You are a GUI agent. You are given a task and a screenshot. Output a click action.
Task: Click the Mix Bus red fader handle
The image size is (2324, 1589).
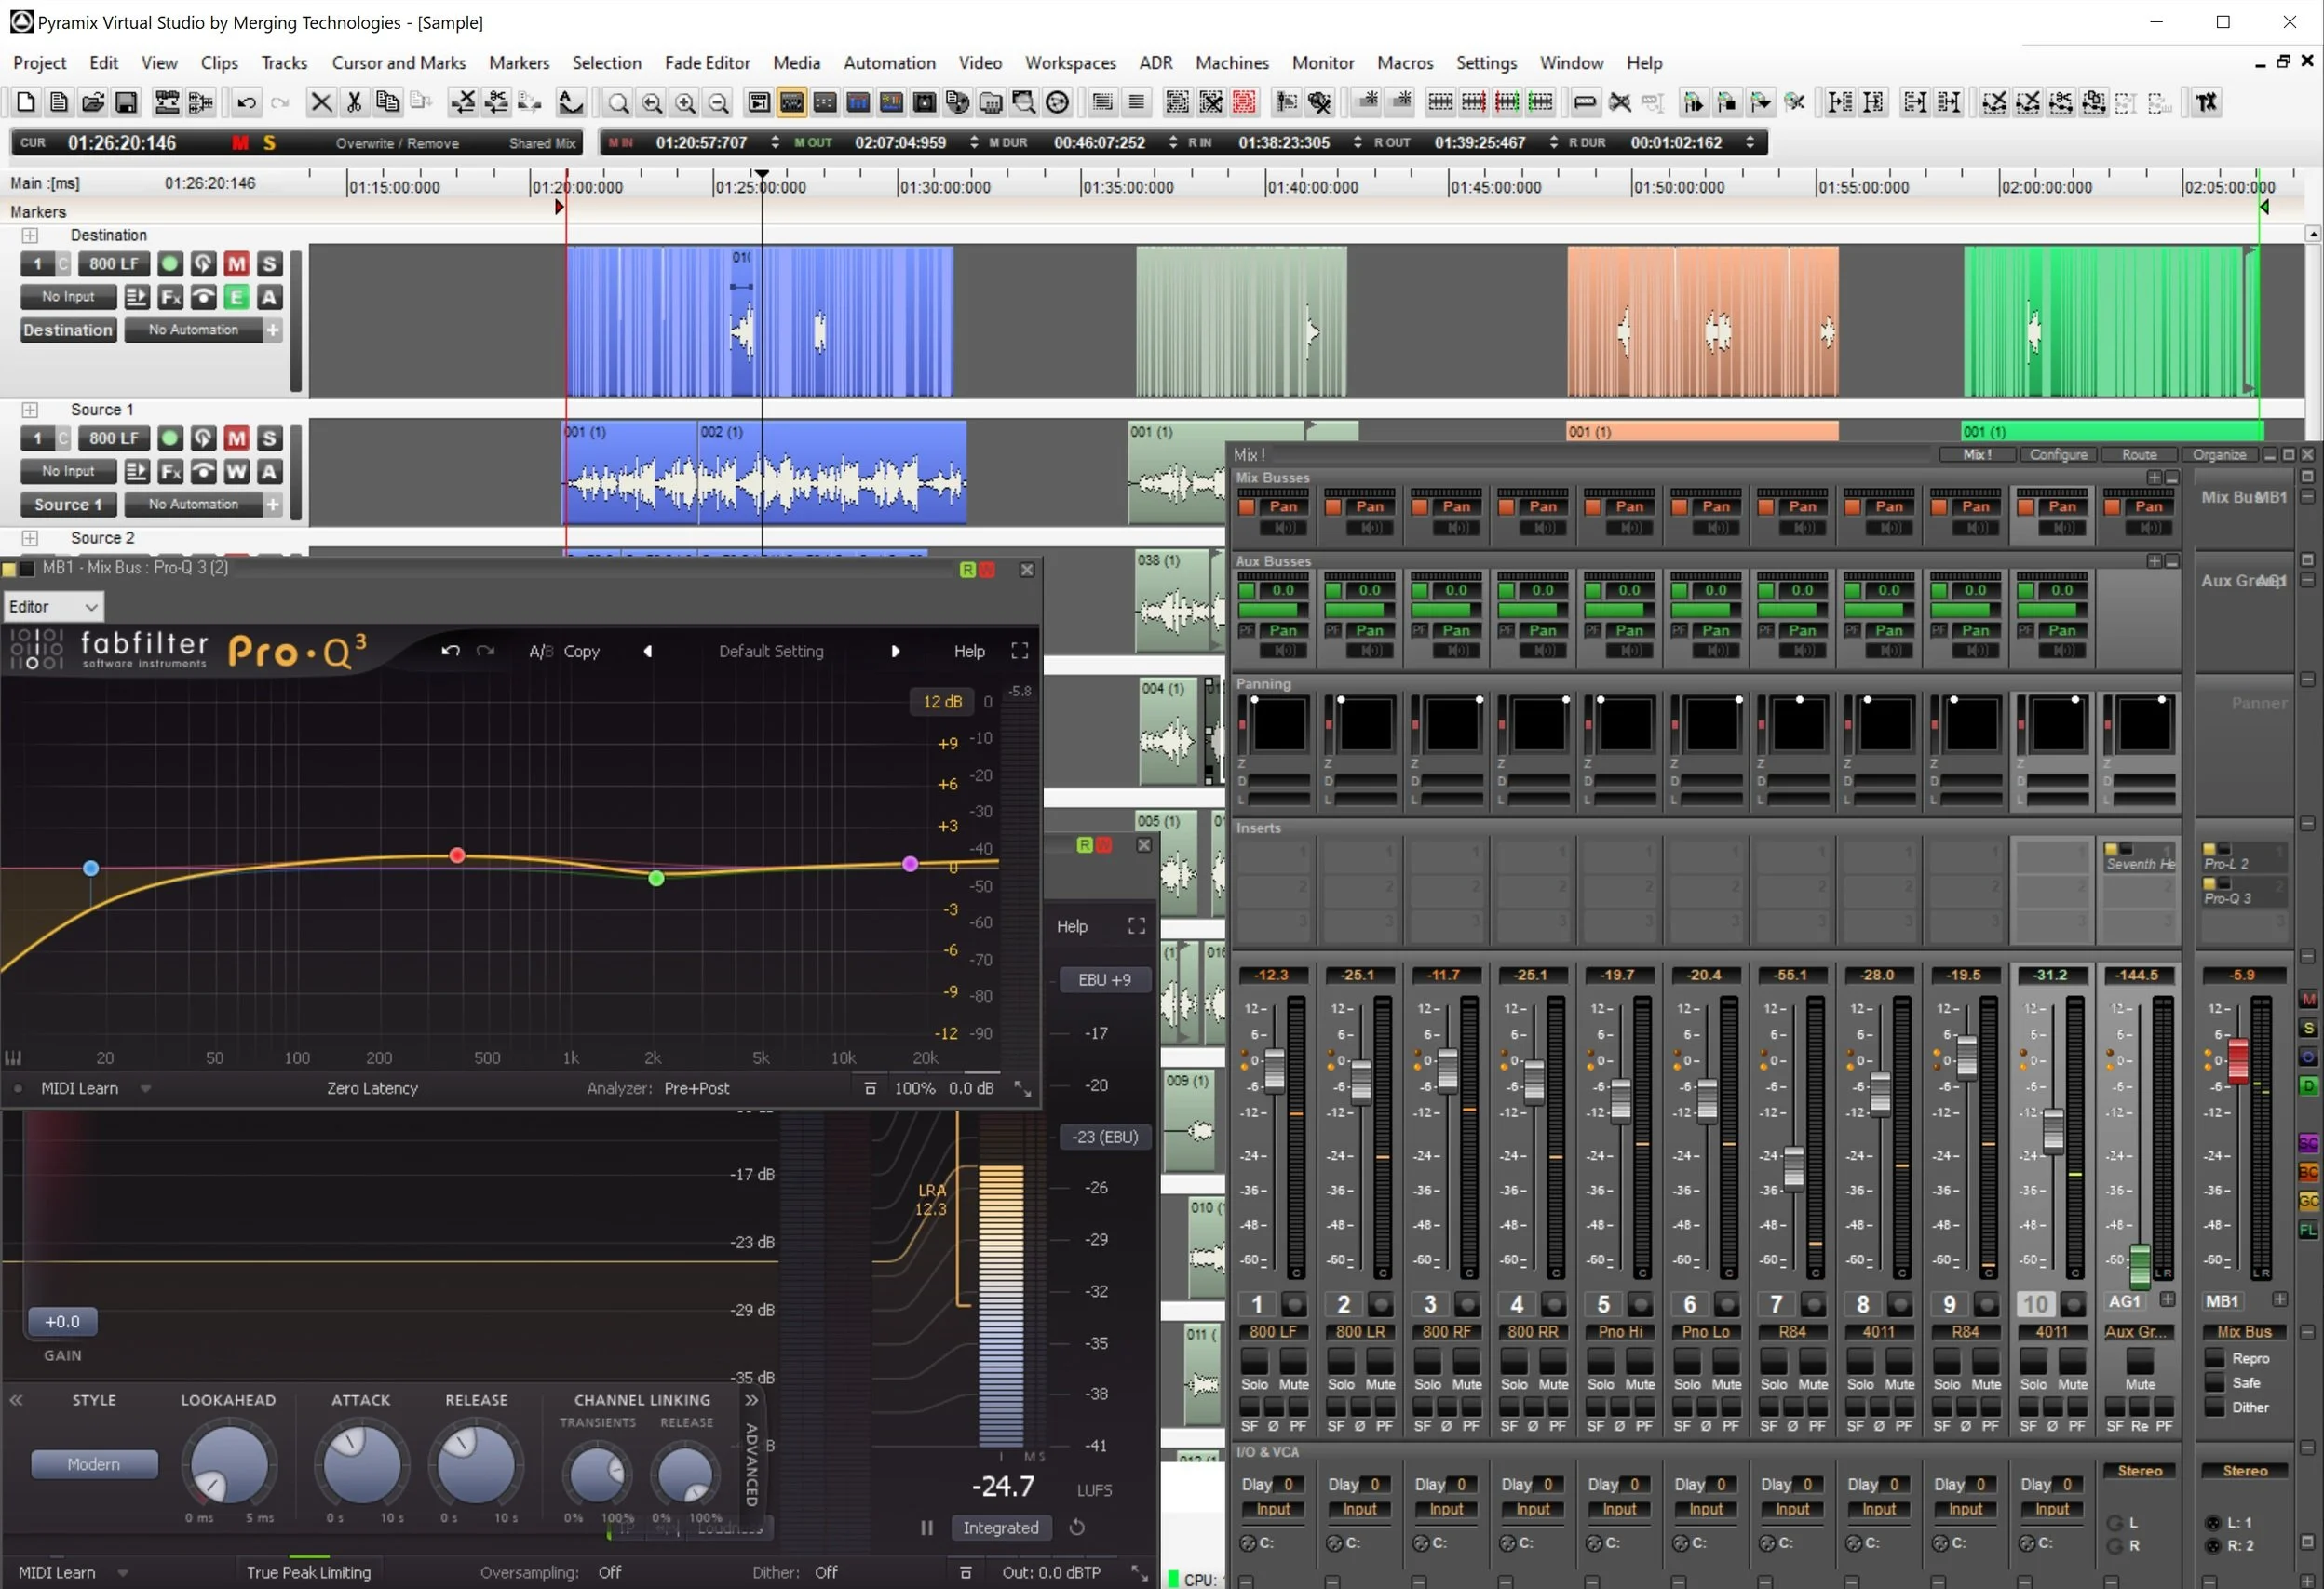2237,1061
